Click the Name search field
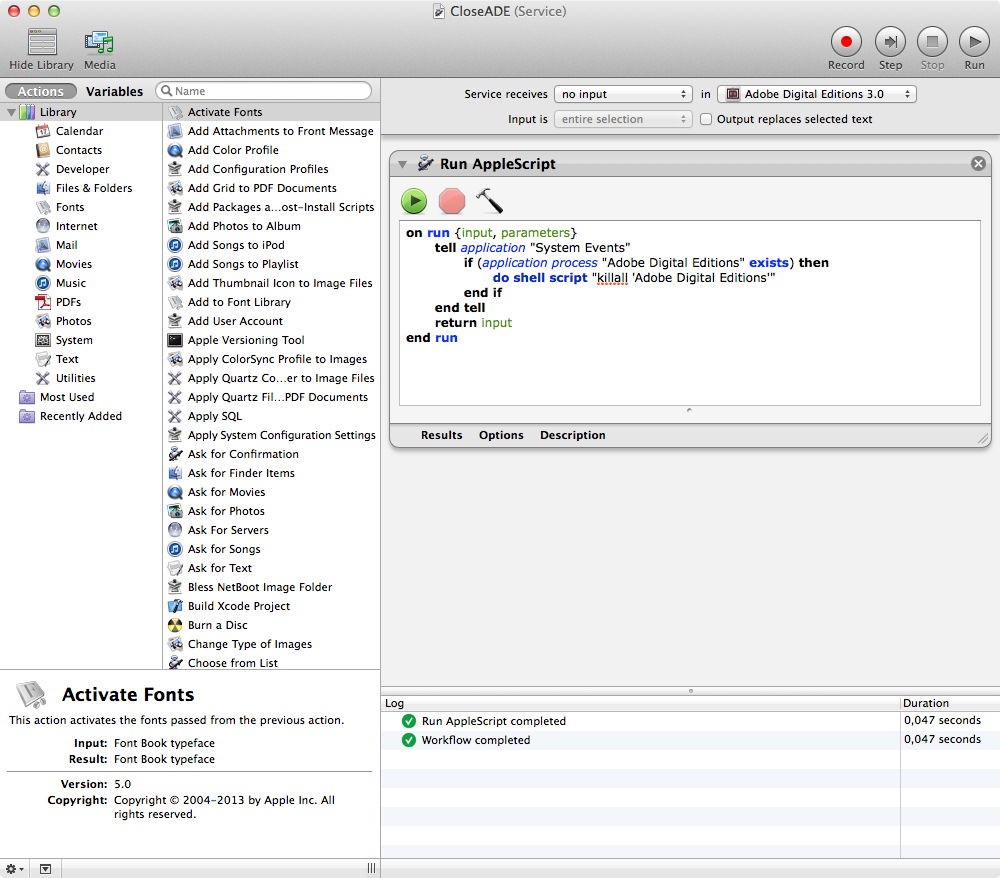This screenshot has width=1000, height=878. [x=270, y=91]
